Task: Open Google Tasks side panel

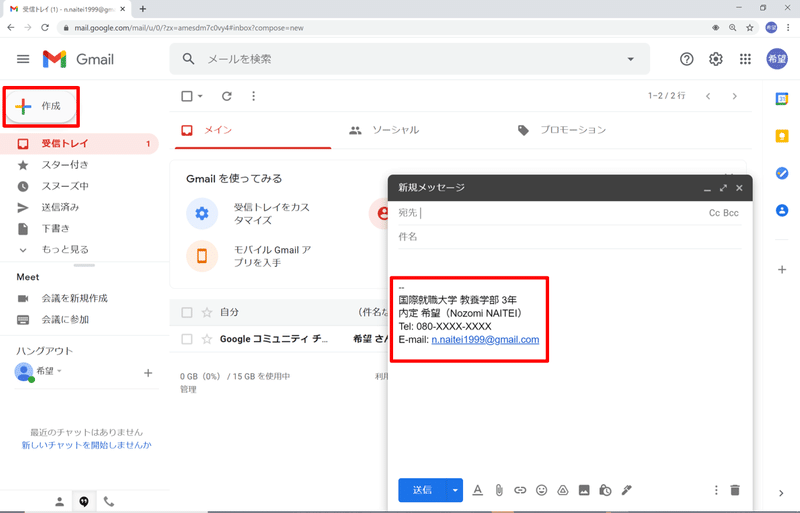Action: 782,174
